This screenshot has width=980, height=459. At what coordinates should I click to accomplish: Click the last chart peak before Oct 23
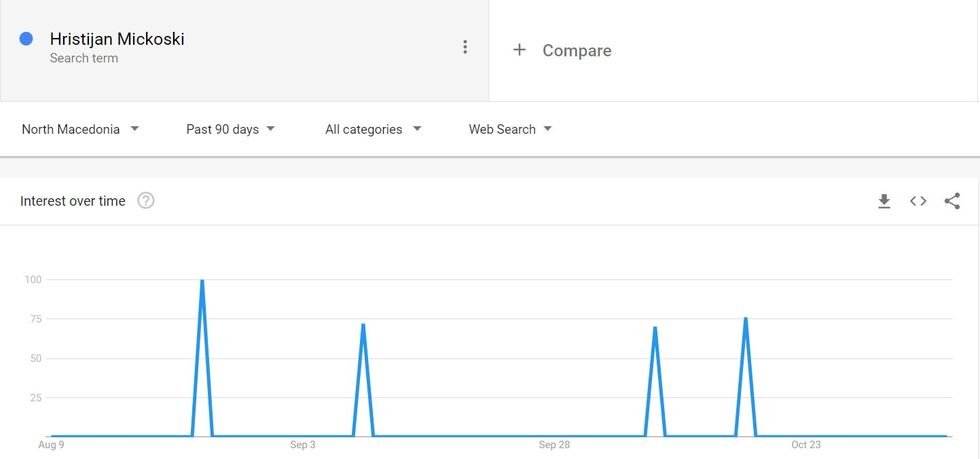tap(746, 319)
